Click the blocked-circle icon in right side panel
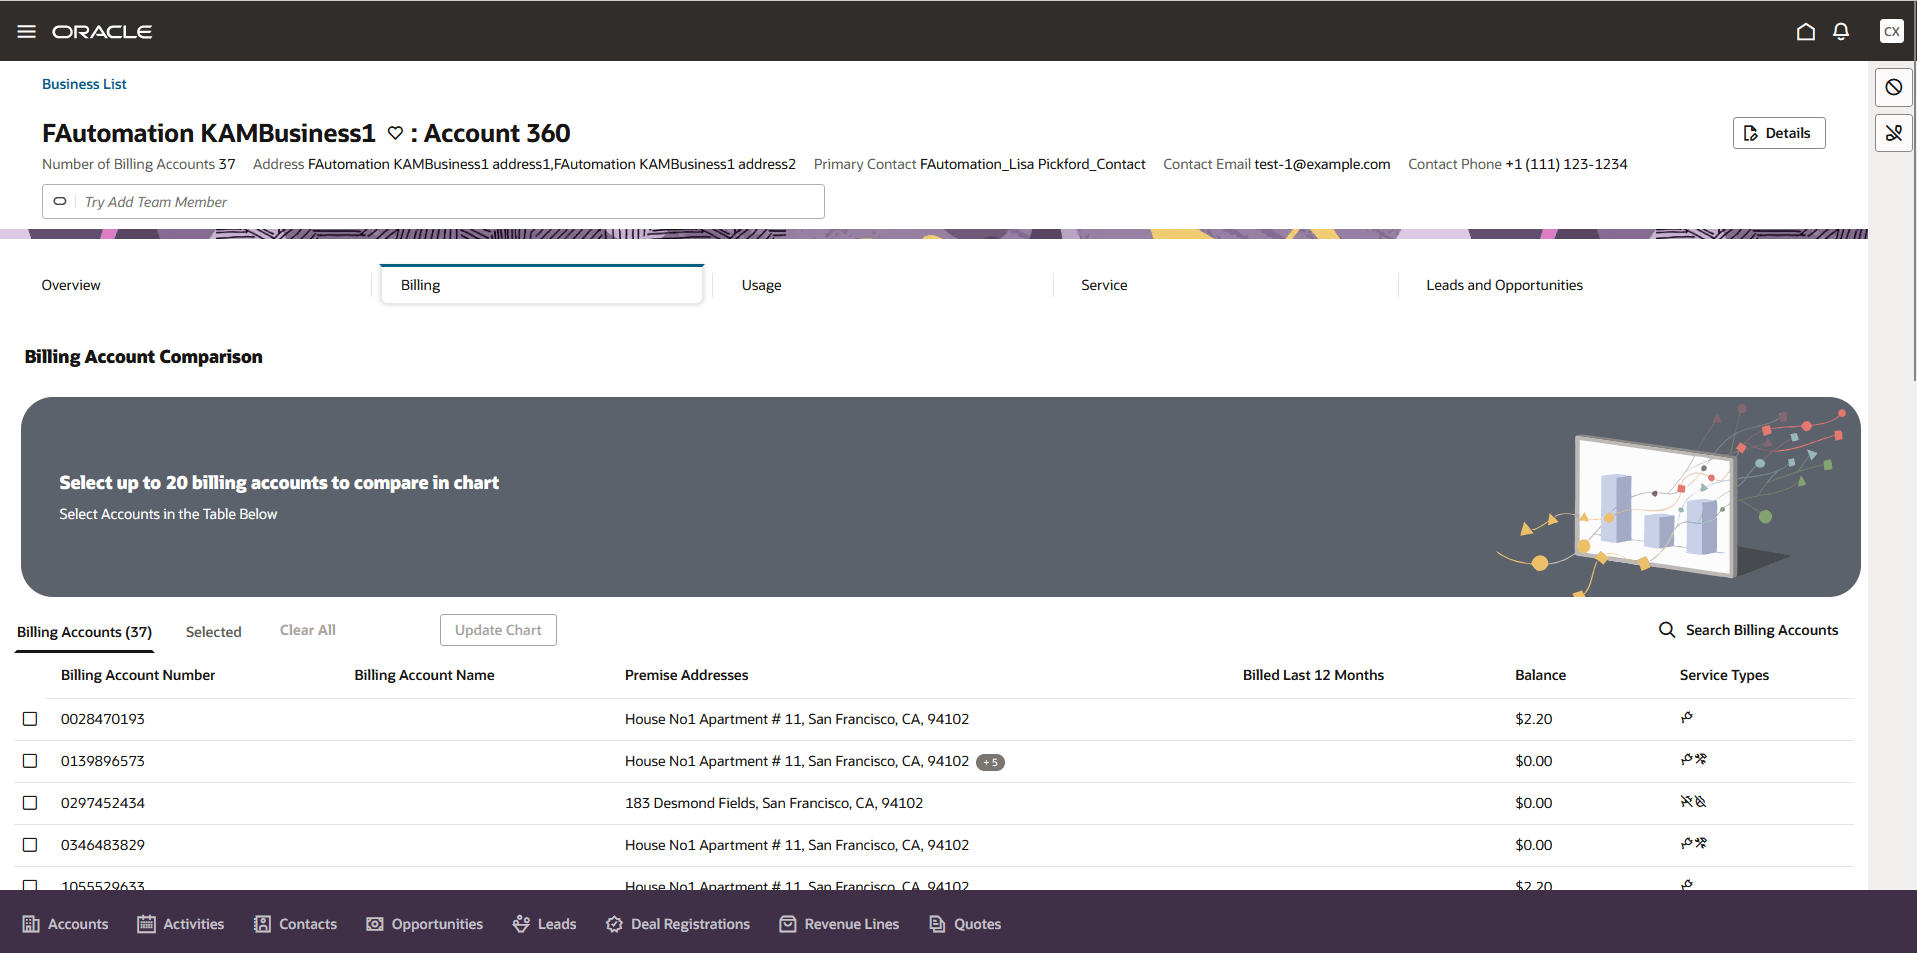 (x=1893, y=87)
